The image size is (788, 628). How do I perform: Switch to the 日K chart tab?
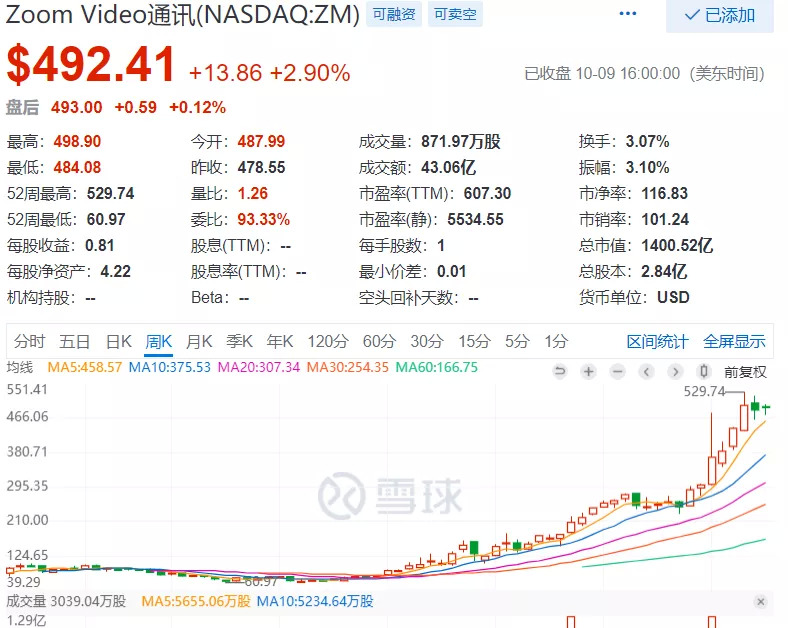119,342
